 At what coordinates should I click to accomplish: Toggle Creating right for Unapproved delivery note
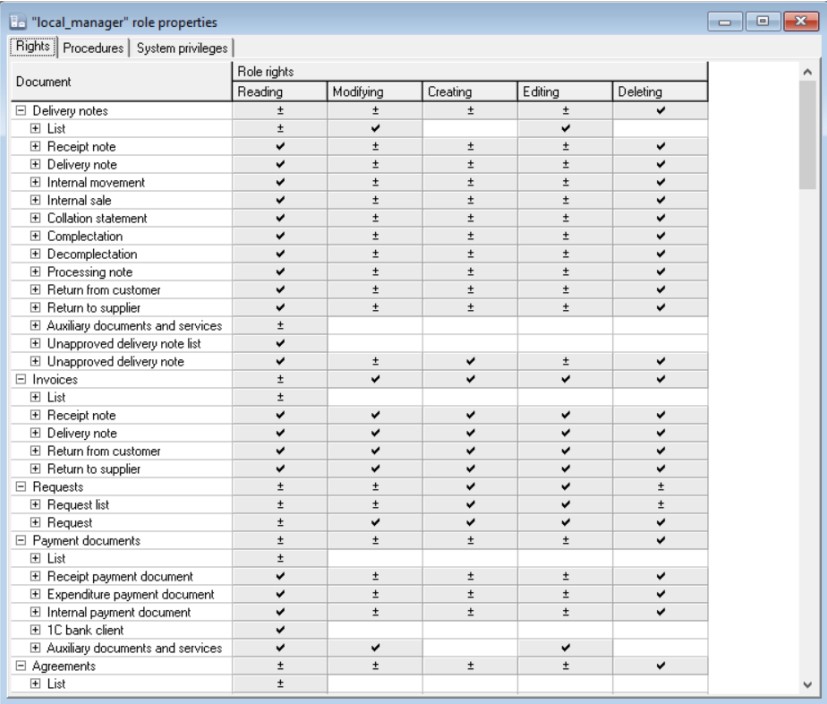click(x=469, y=361)
